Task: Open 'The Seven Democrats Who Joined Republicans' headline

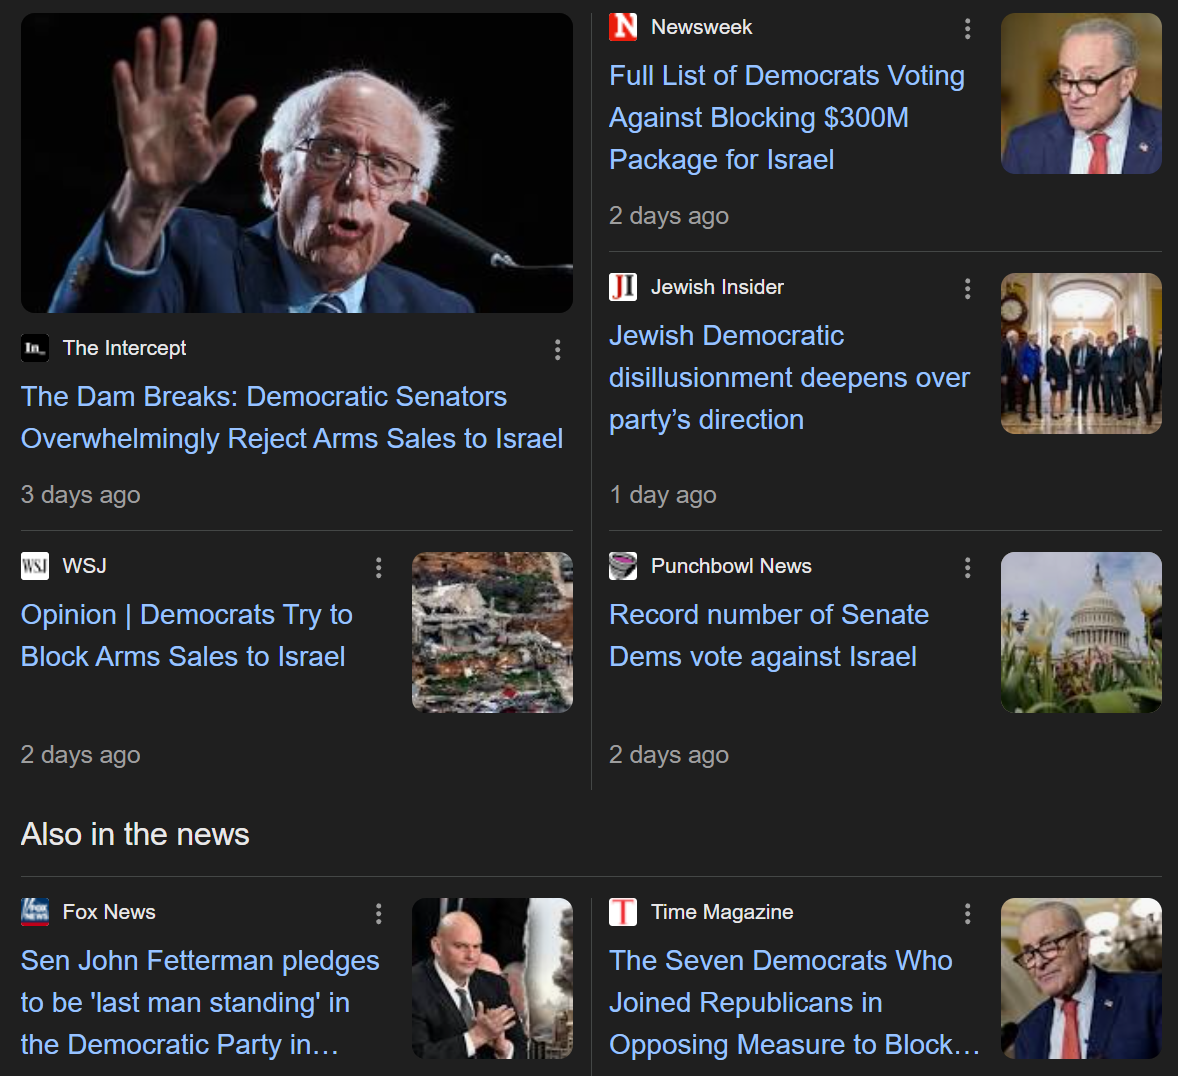Action: point(794,1003)
